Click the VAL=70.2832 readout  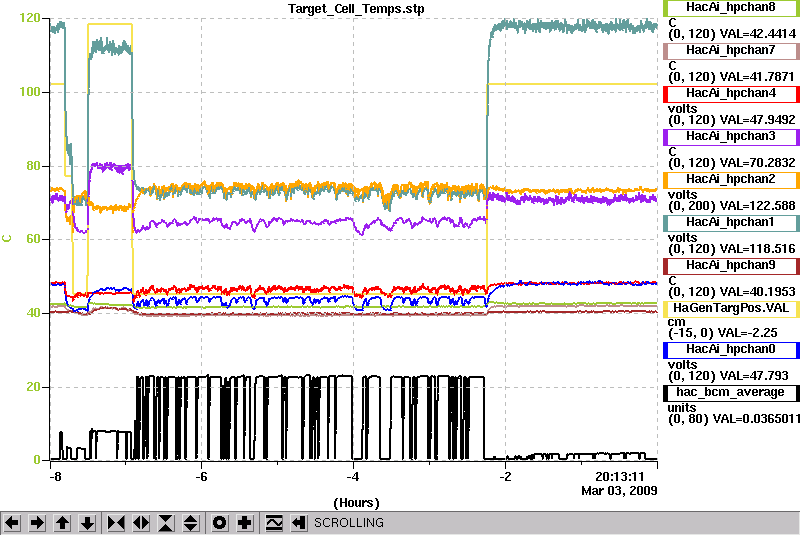tap(757, 163)
